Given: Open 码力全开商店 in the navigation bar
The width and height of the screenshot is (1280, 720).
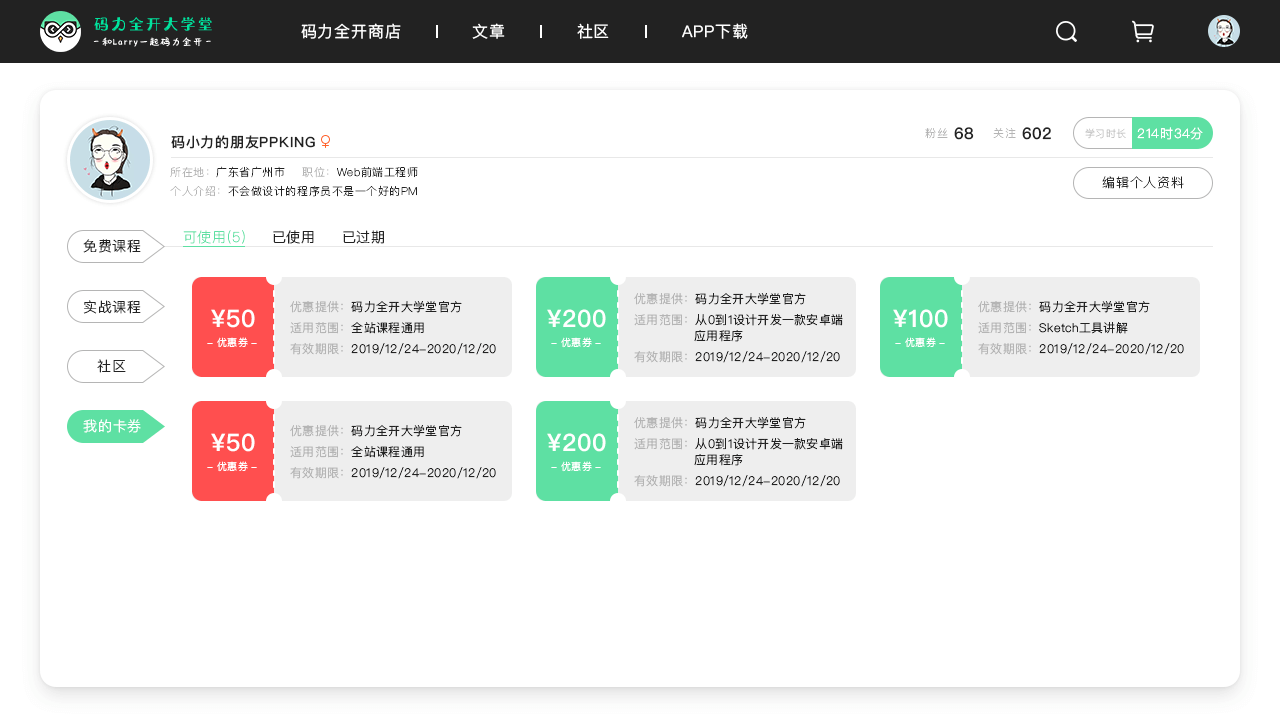Looking at the screenshot, I should [x=351, y=32].
